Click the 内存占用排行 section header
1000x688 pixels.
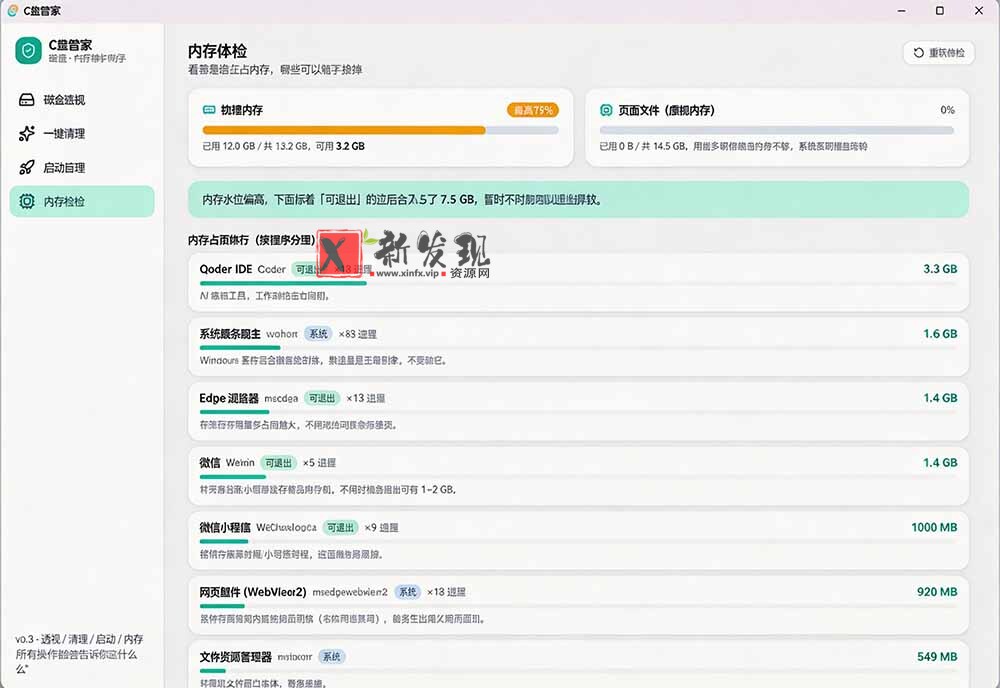pyautogui.click(x=251, y=240)
